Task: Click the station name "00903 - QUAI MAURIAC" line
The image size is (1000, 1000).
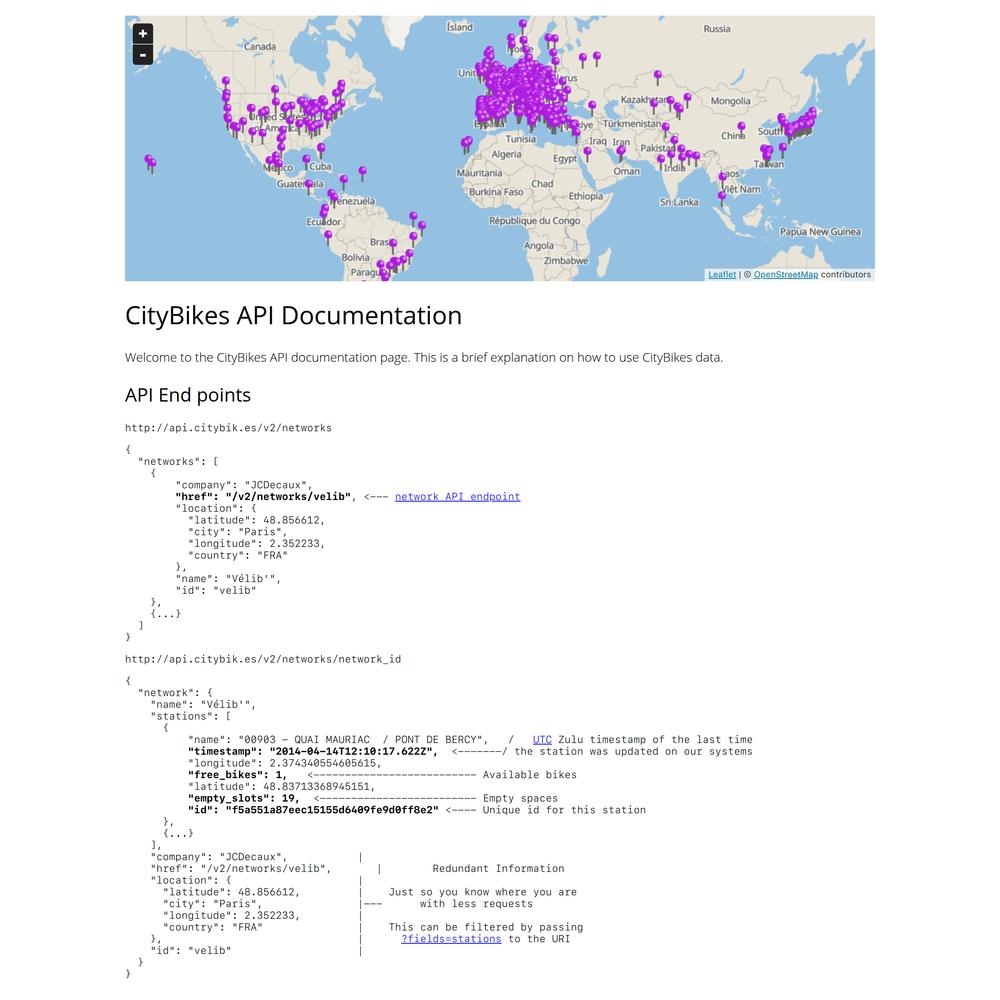Action: 338,740
